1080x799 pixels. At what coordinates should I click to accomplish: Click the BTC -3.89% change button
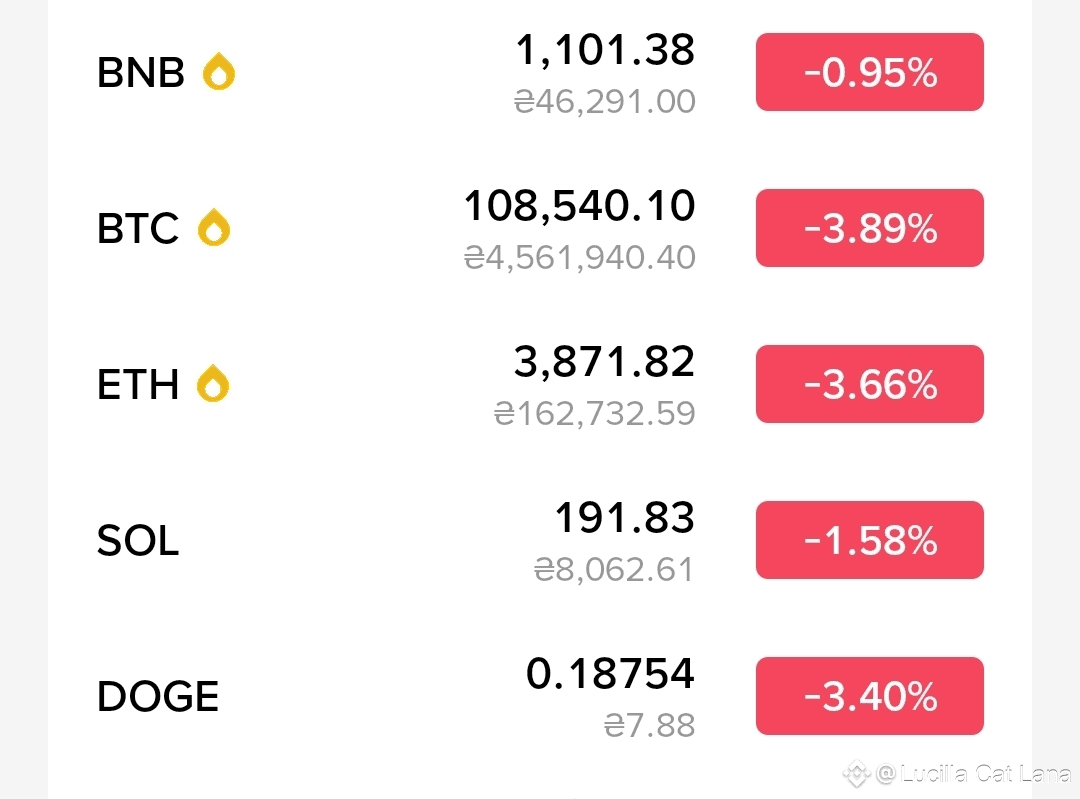coord(869,228)
